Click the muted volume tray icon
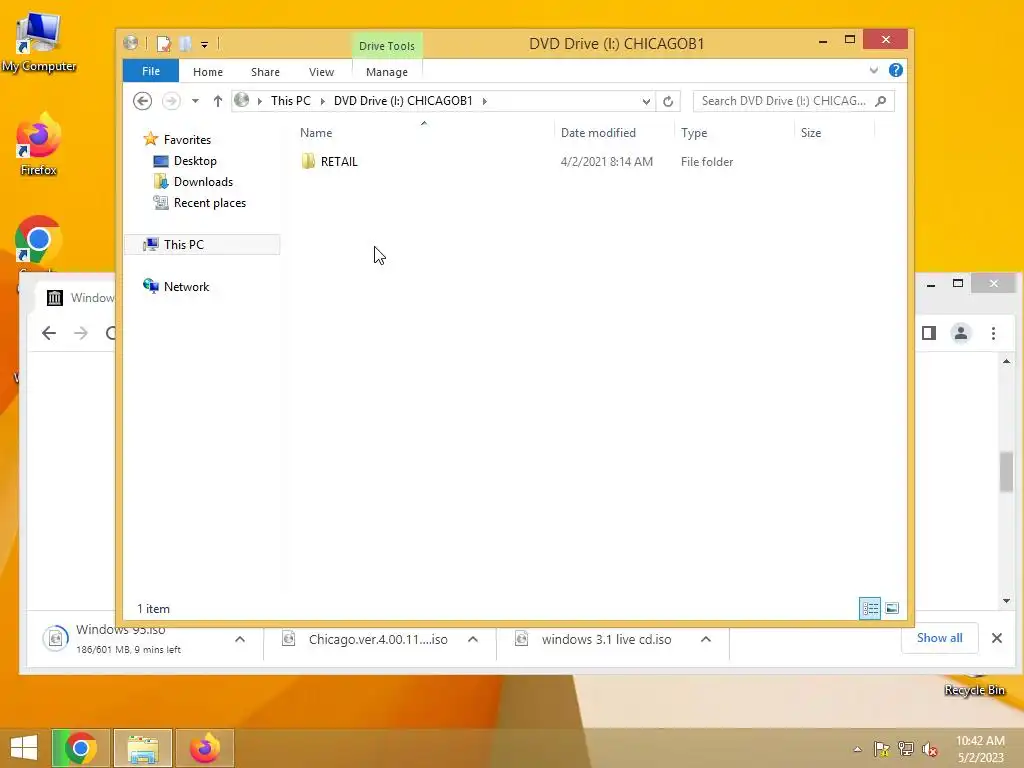 click(x=930, y=749)
